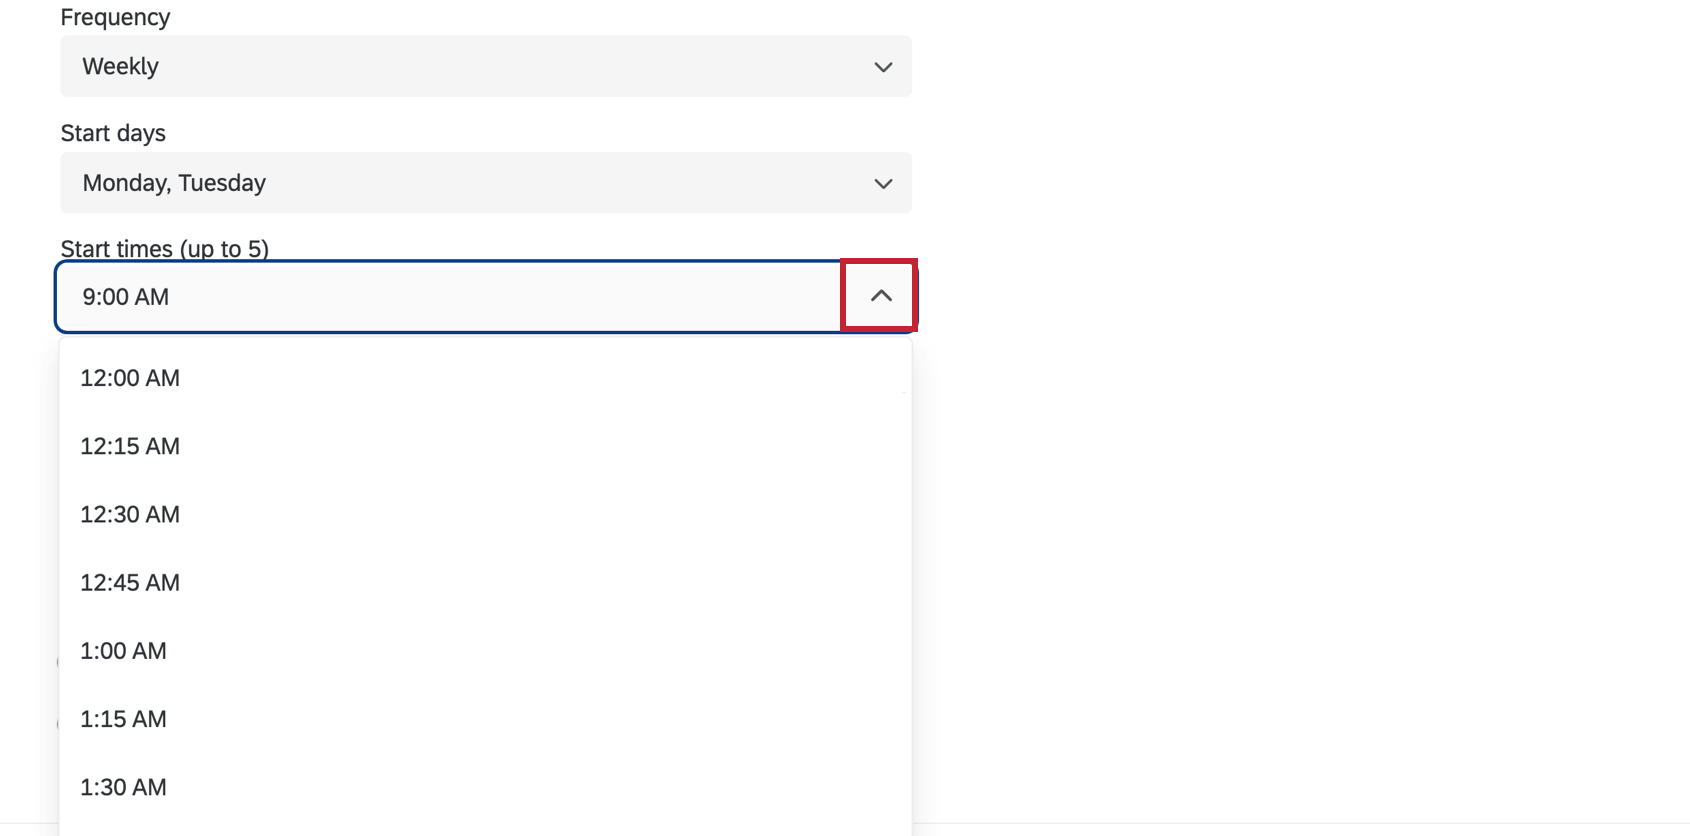
Task: Click the Monday, Tuesday expander arrow
Action: (882, 183)
